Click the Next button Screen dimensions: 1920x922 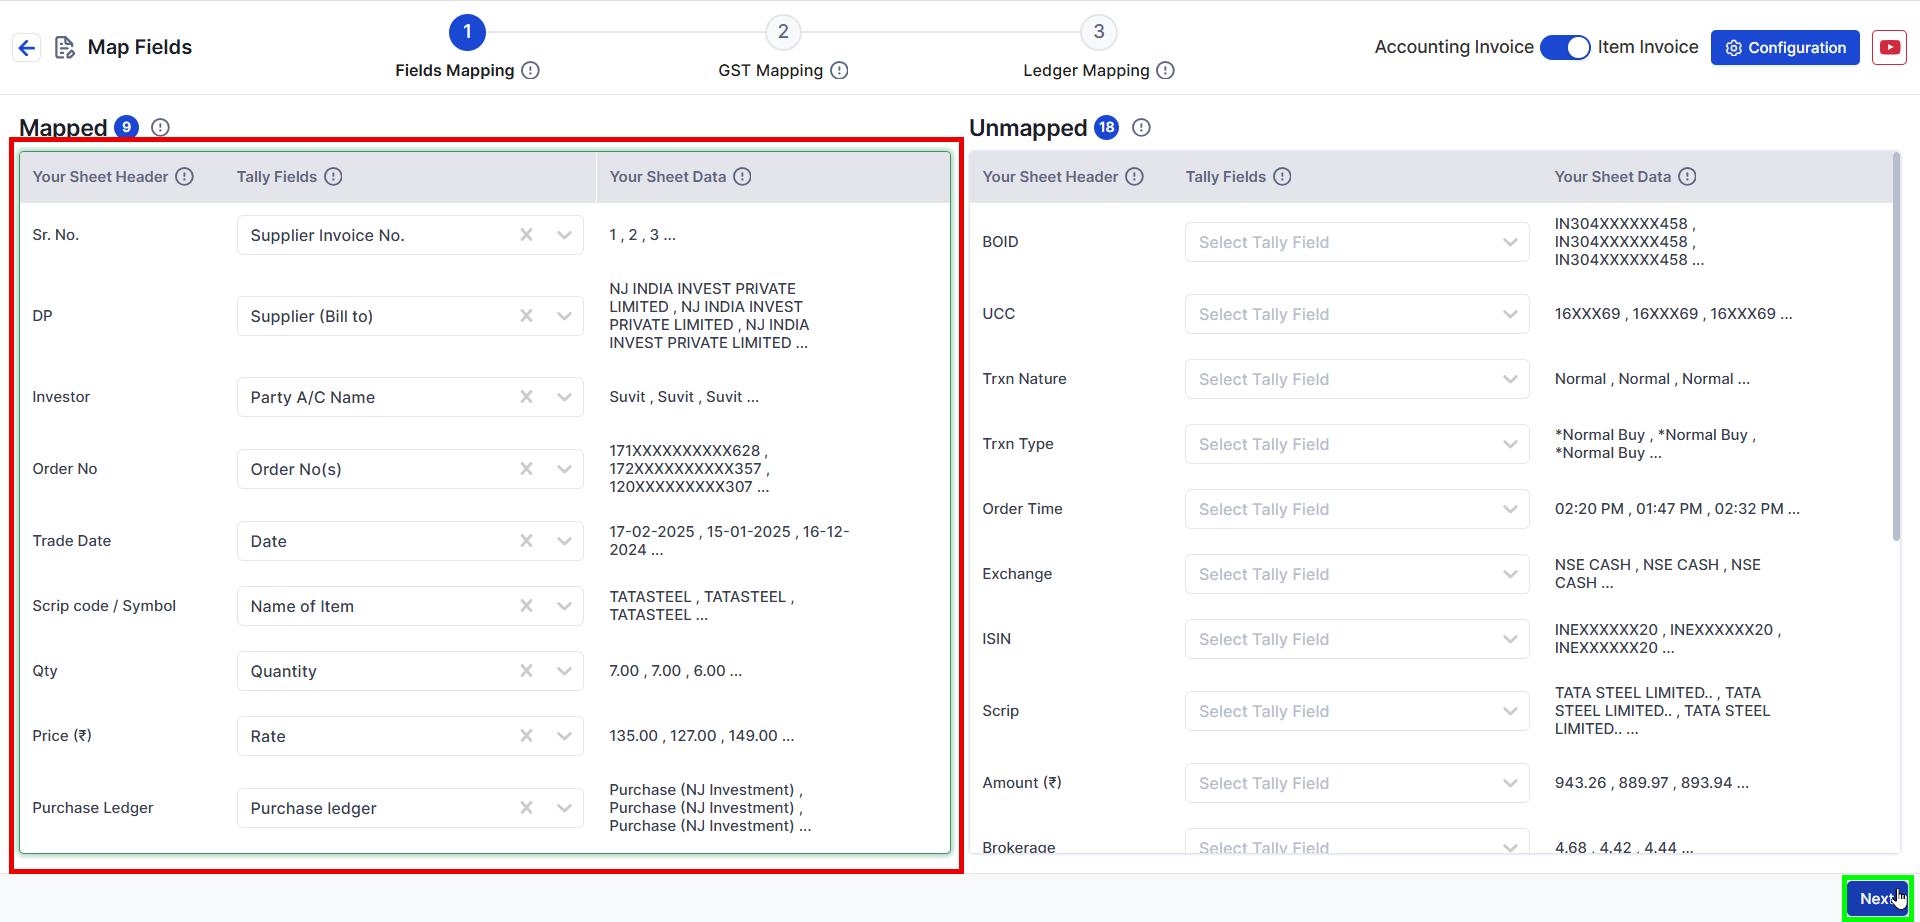pyautogui.click(x=1876, y=898)
